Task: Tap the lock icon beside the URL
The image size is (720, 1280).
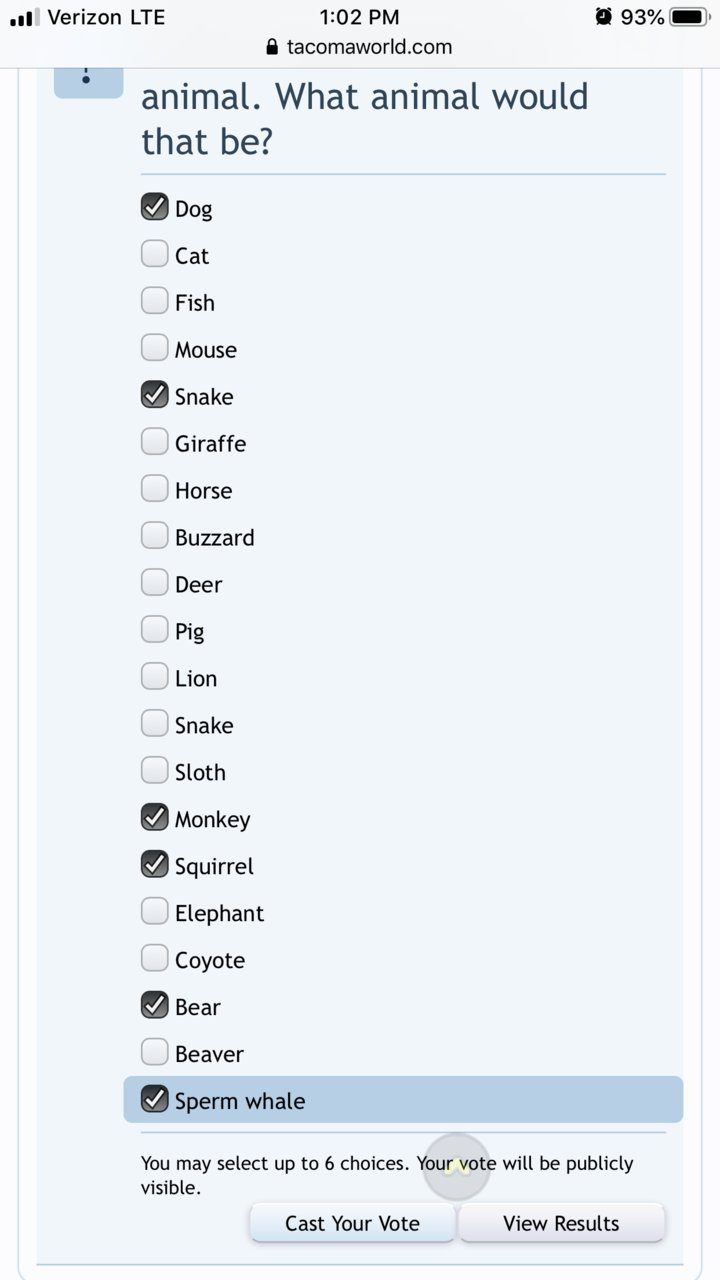Action: (x=272, y=47)
